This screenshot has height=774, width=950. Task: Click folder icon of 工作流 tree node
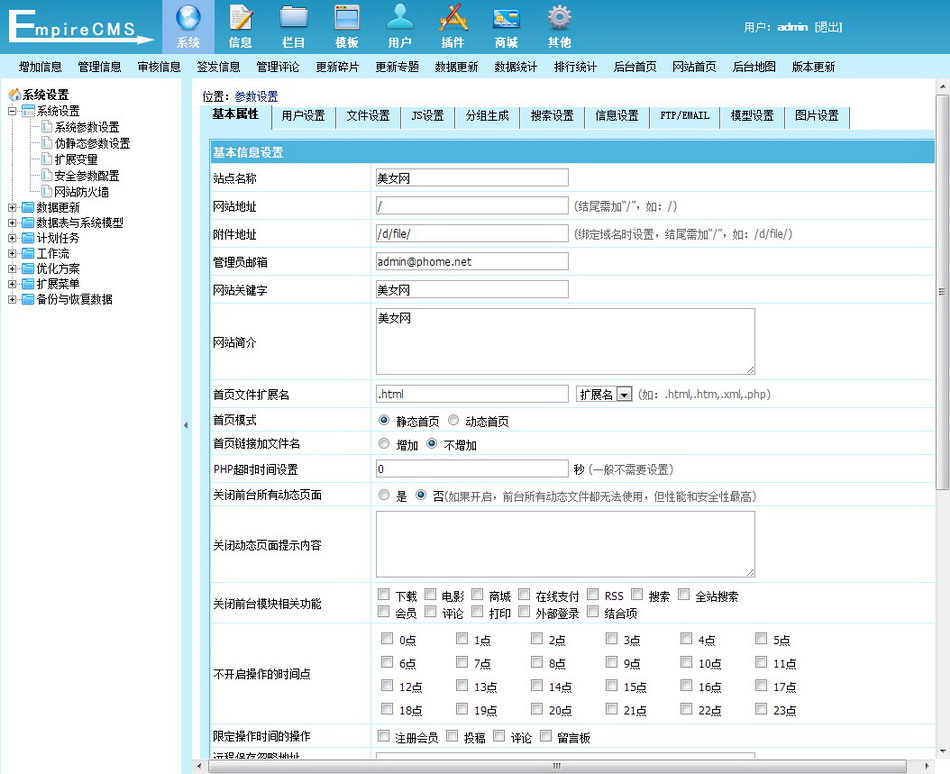point(28,253)
